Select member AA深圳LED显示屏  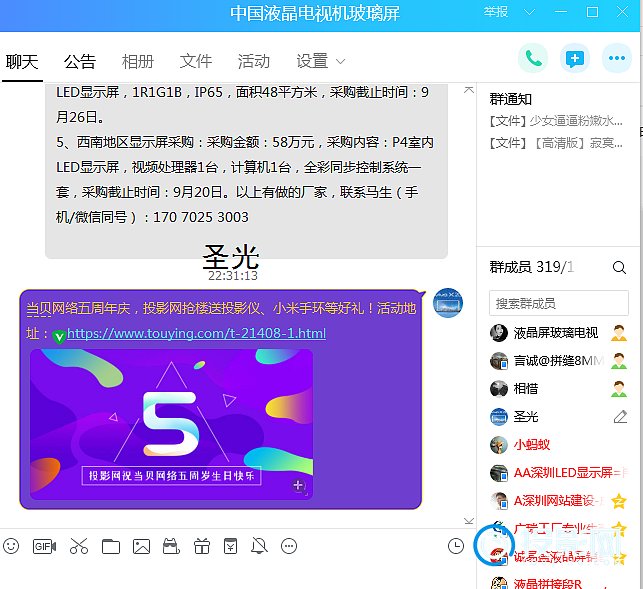(559, 473)
